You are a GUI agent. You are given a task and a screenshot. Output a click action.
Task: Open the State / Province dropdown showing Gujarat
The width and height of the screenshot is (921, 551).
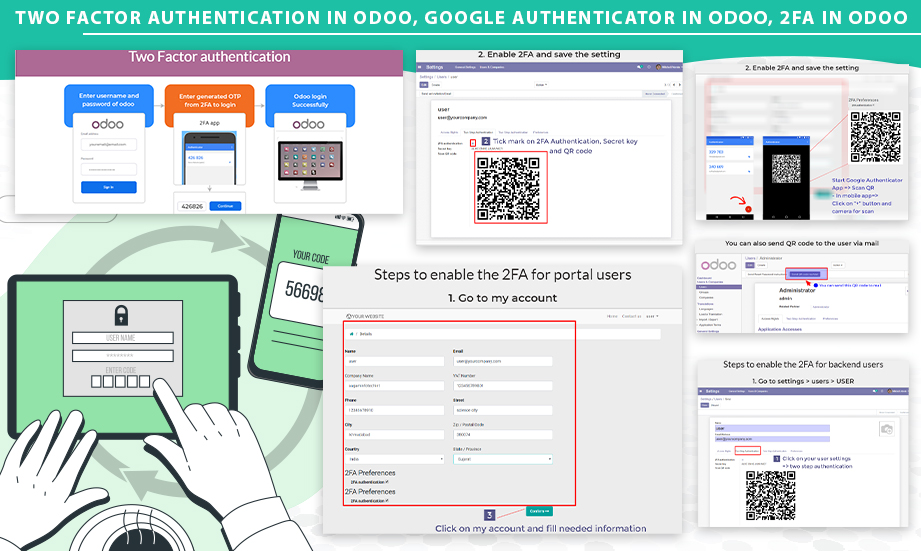502,459
